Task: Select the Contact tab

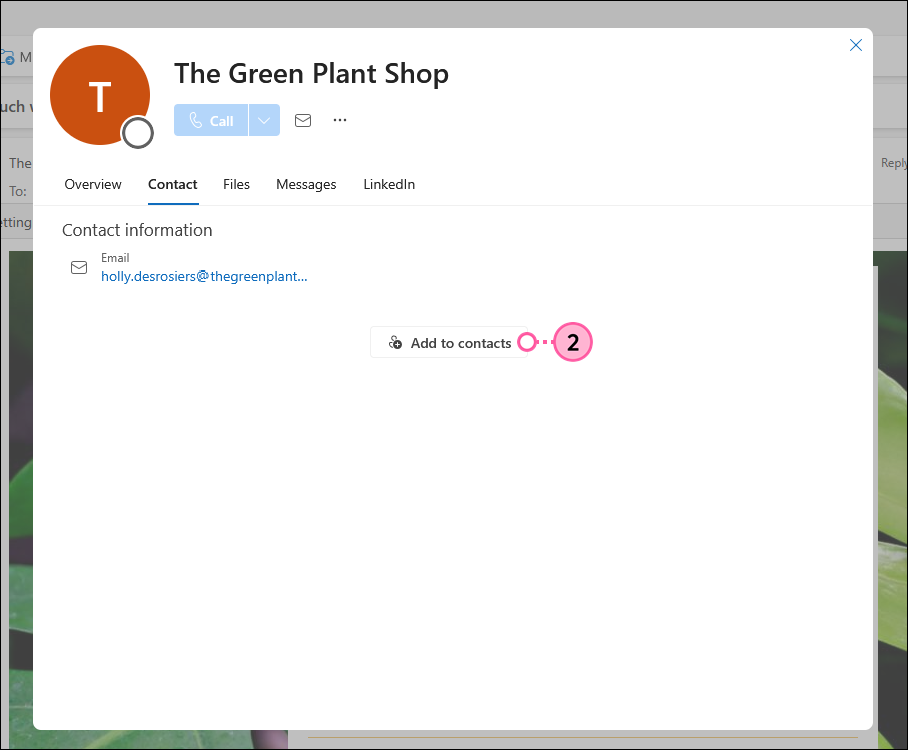Action: [172, 184]
